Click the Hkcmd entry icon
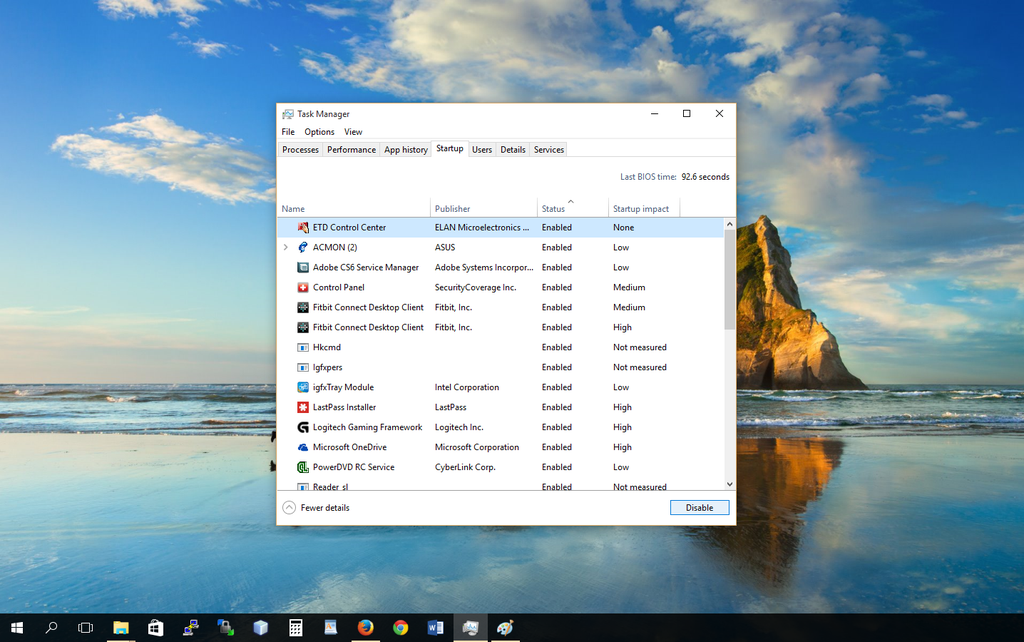 pyautogui.click(x=303, y=347)
